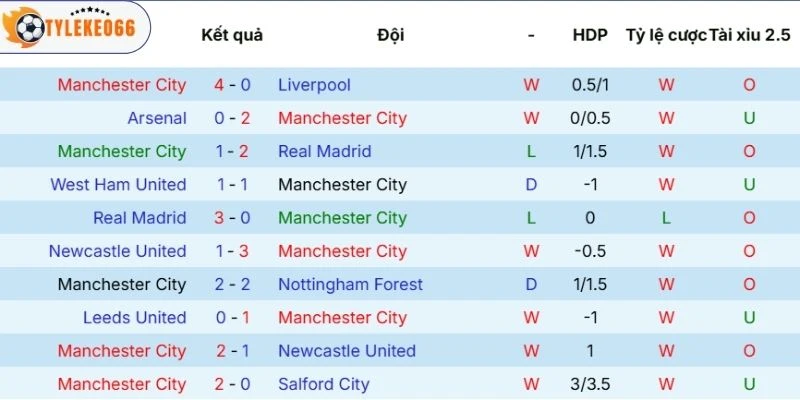Click the Đội column header
Viewport: 800px width, 400px height.
pos(391,35)
